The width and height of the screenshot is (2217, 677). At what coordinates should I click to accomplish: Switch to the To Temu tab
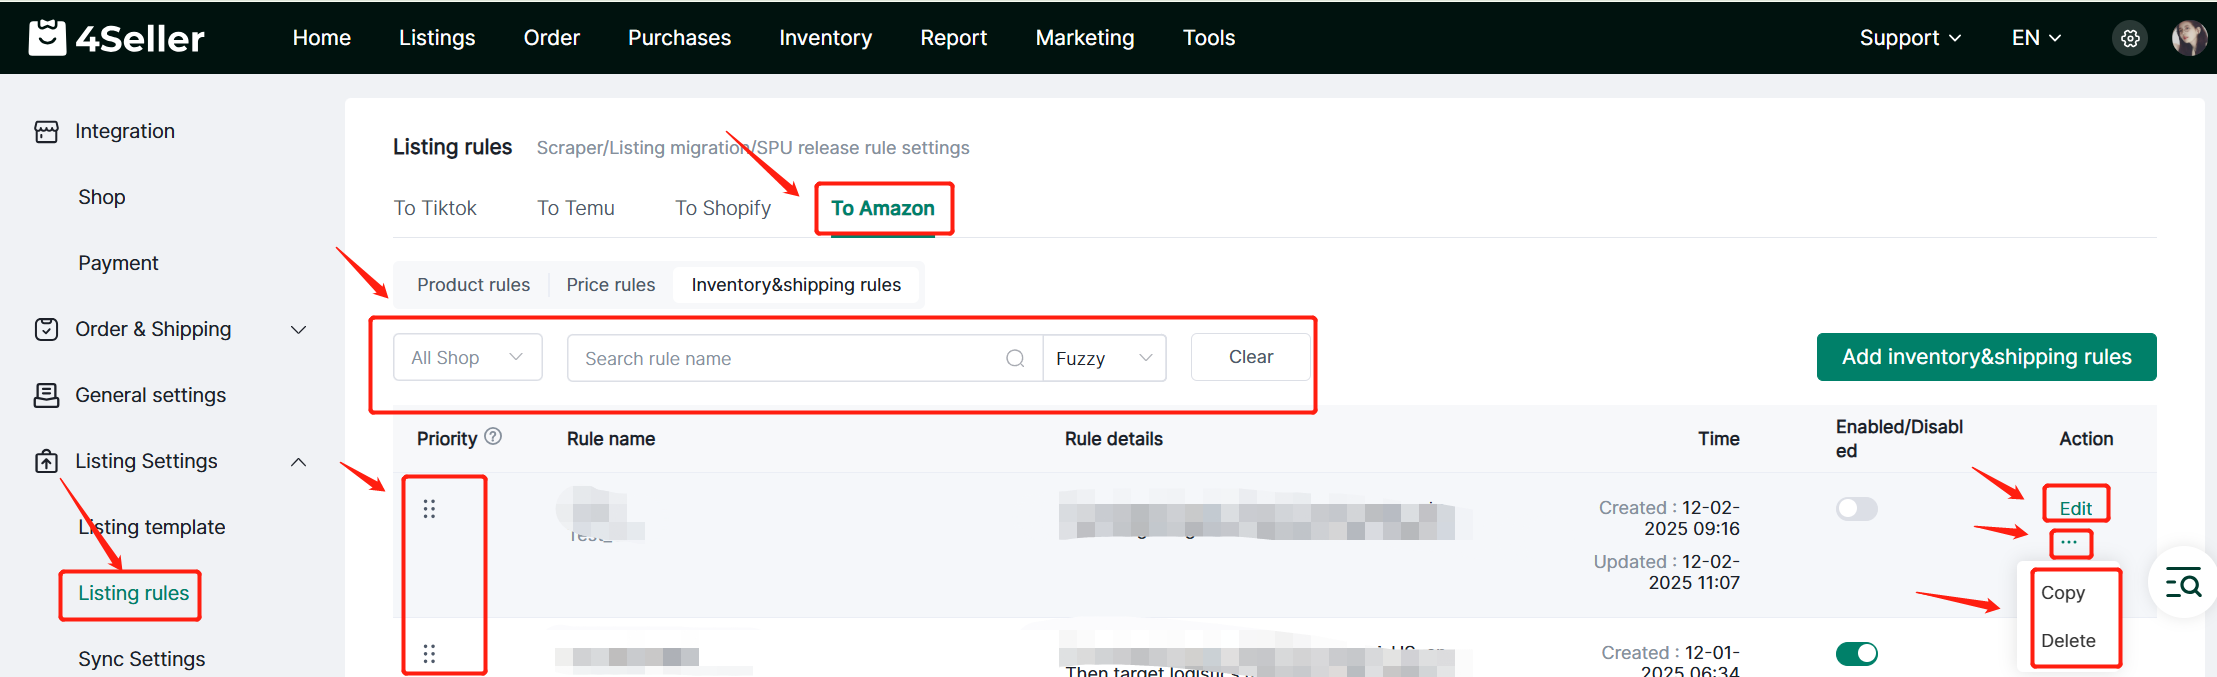(575, 208)
